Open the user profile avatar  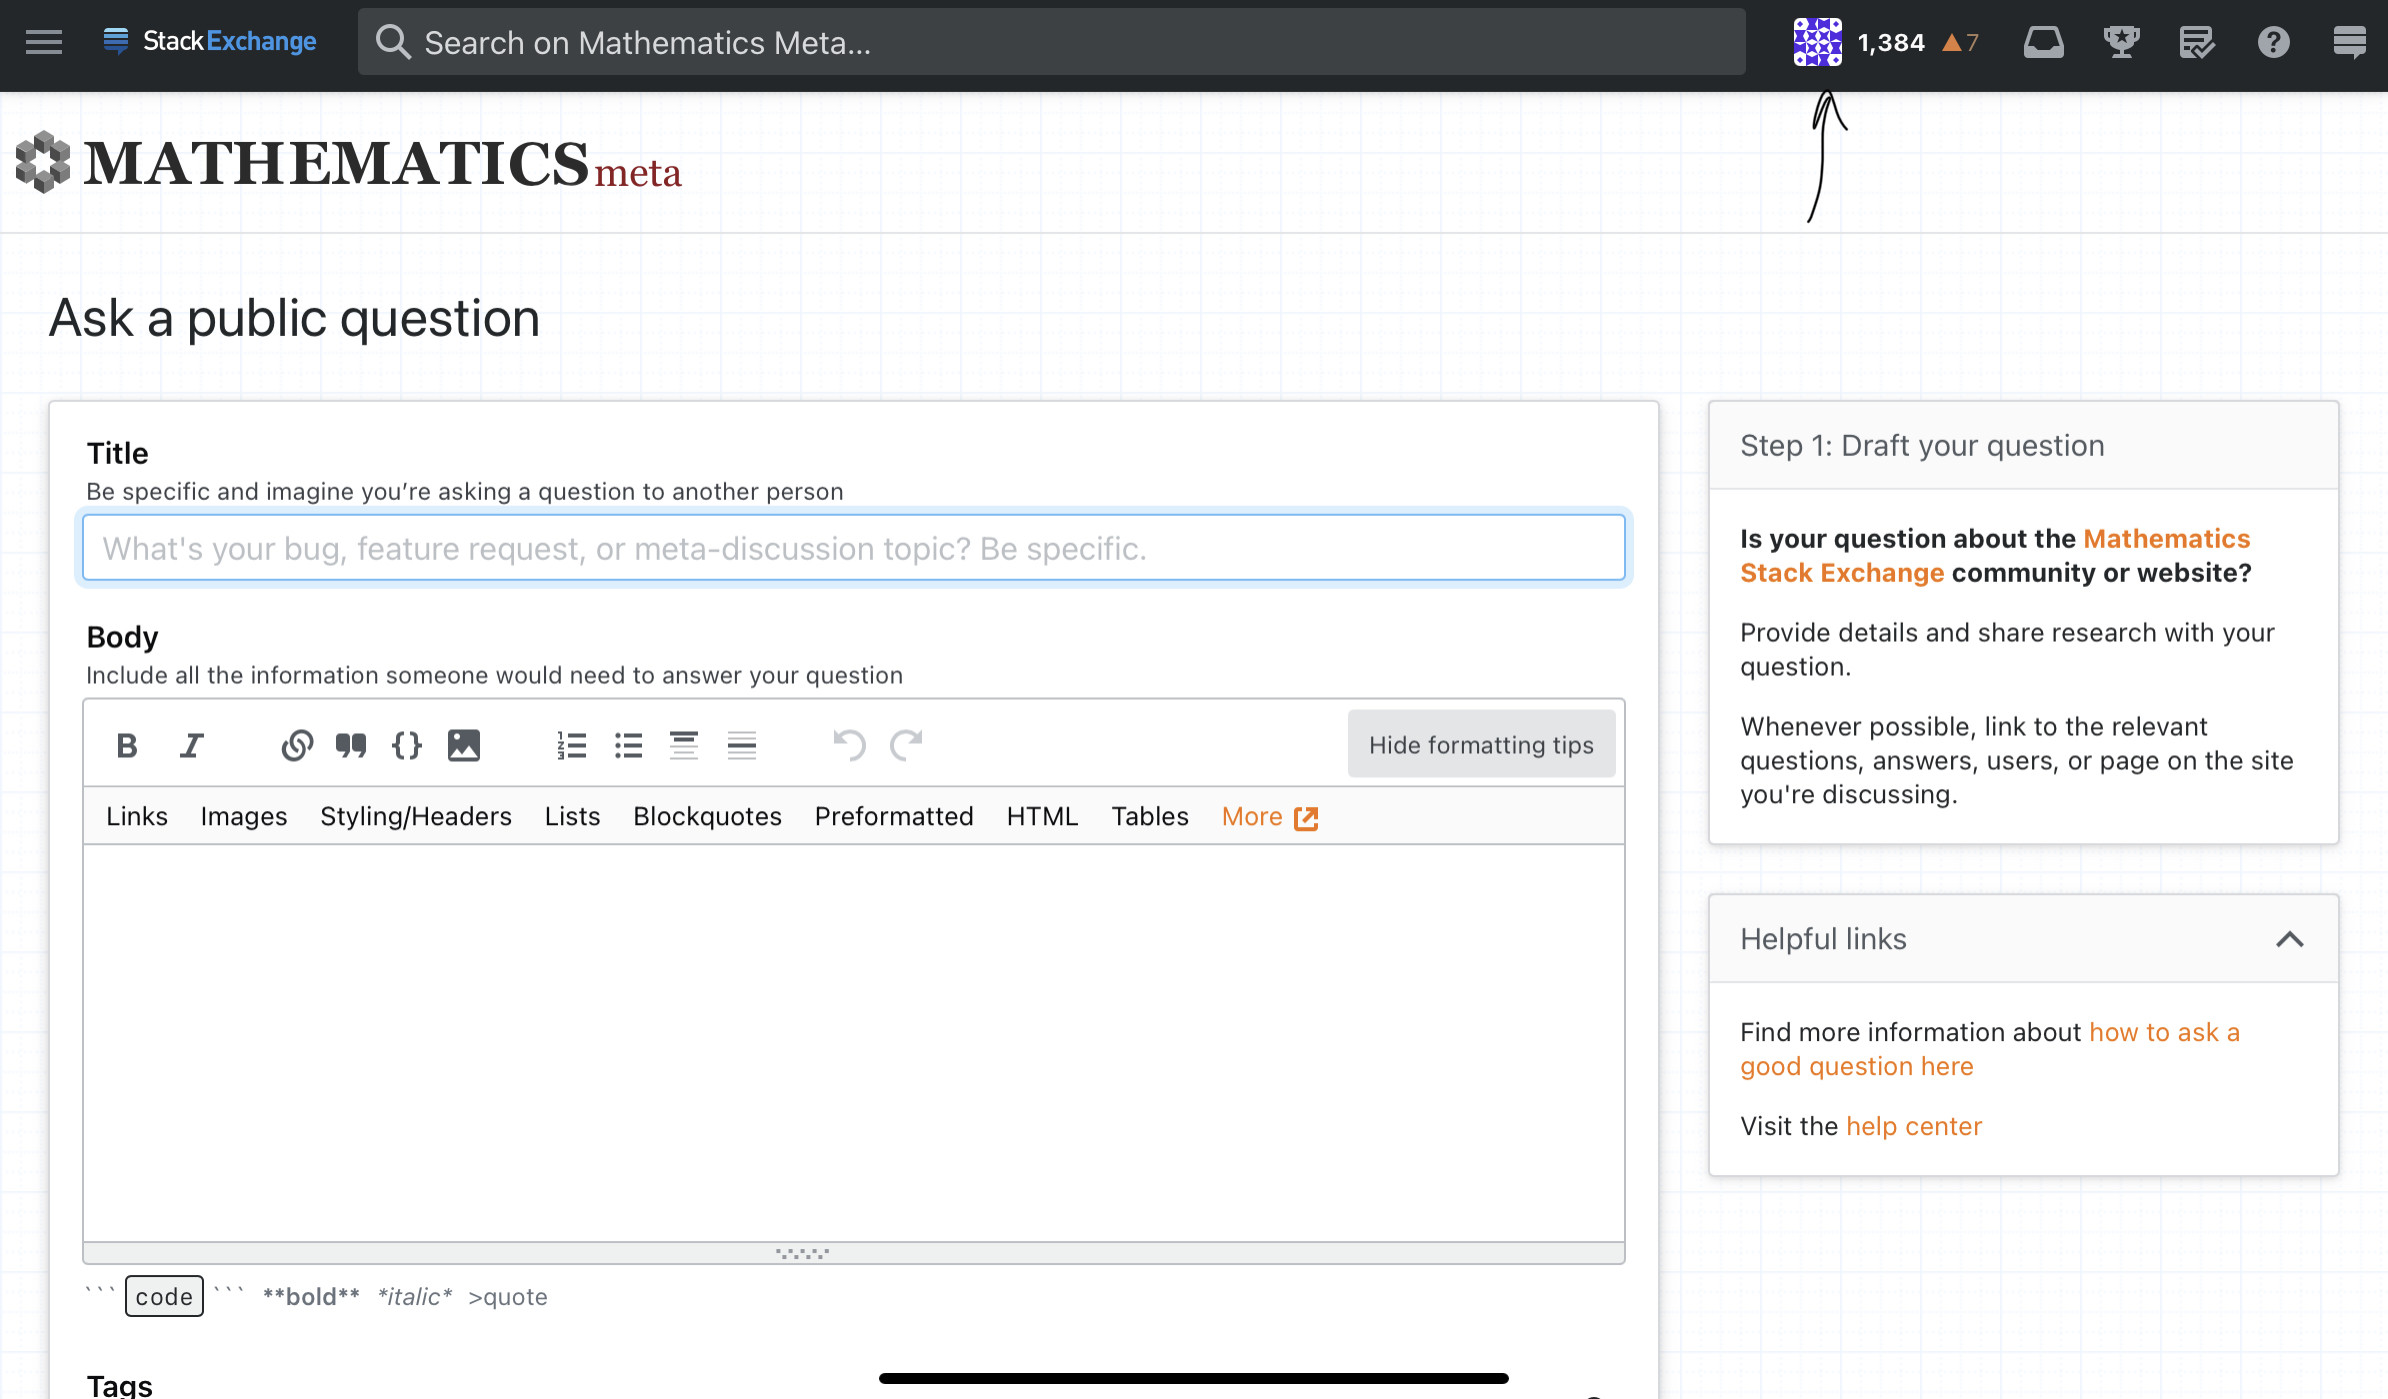click(1817, 42)
